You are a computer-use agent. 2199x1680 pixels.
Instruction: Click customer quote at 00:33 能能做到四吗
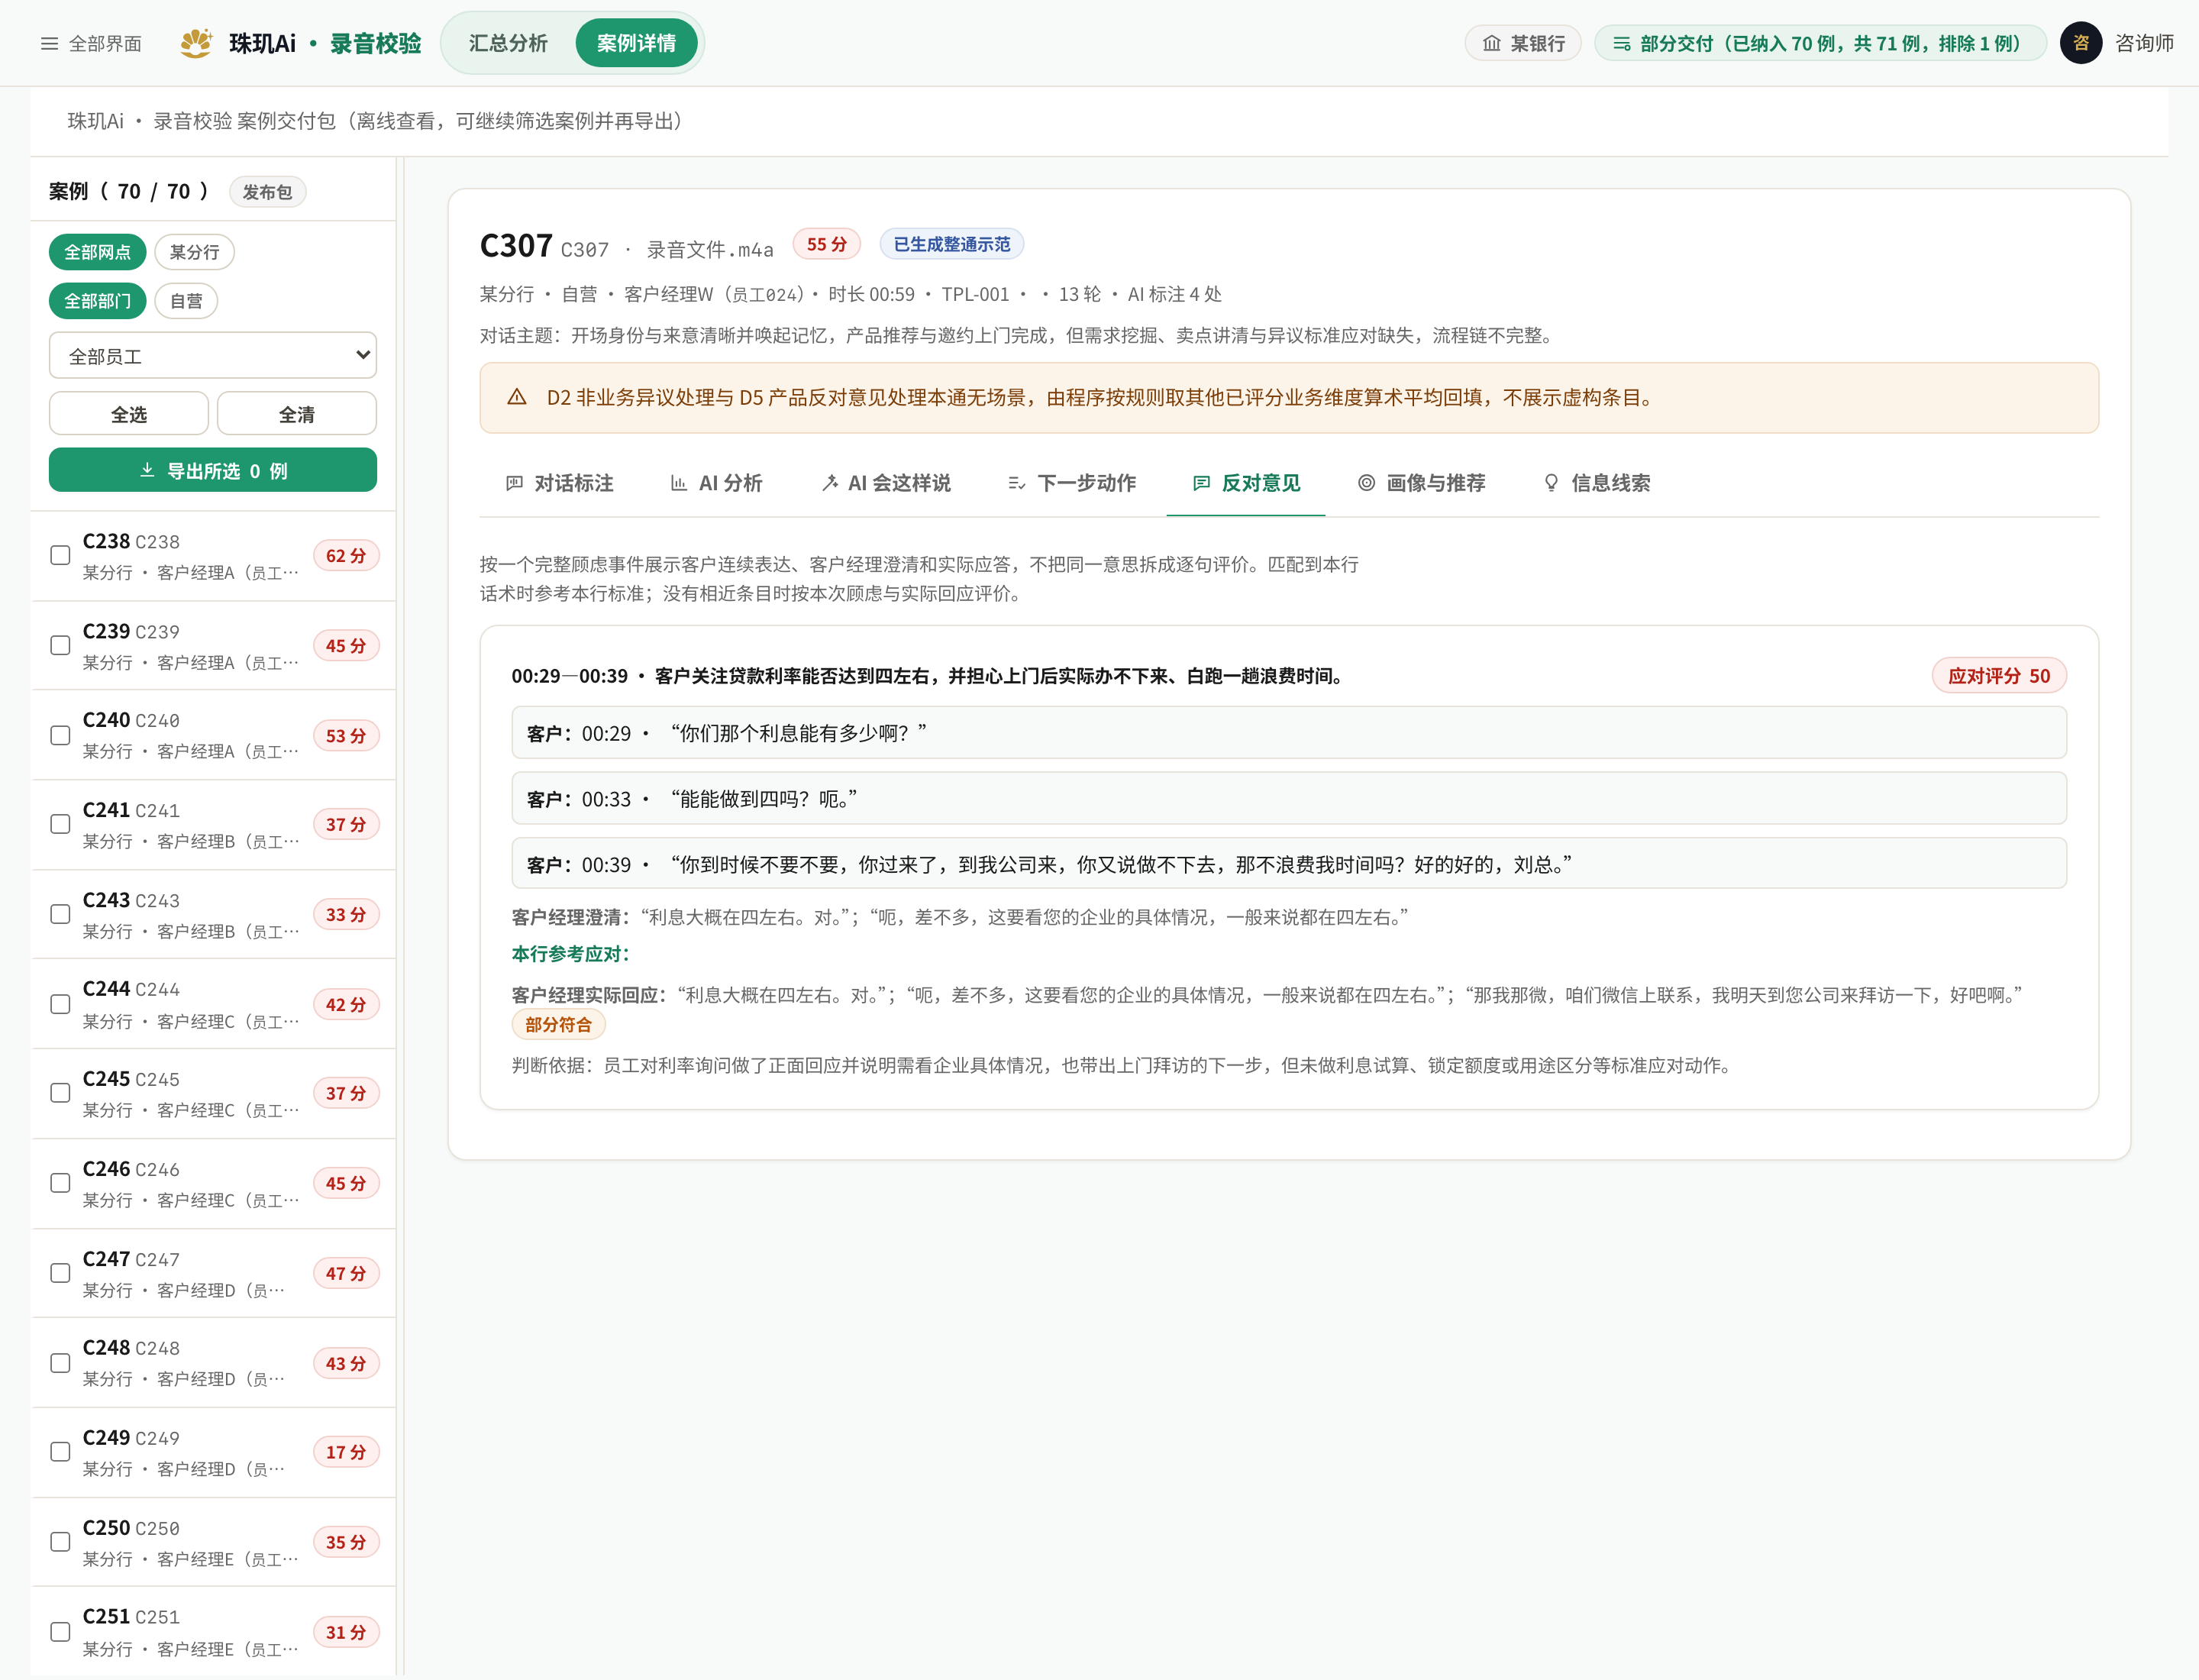coord(1288,799)
